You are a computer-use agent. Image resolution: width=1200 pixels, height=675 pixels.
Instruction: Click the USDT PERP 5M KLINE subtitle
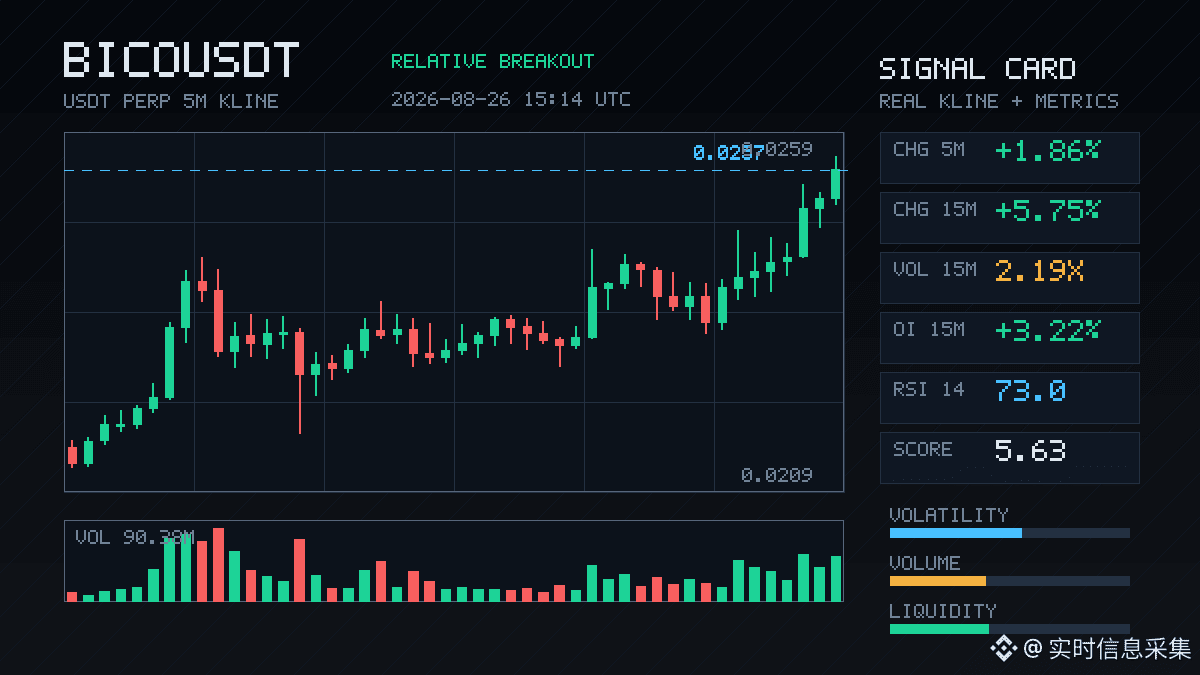pos(171,101)
